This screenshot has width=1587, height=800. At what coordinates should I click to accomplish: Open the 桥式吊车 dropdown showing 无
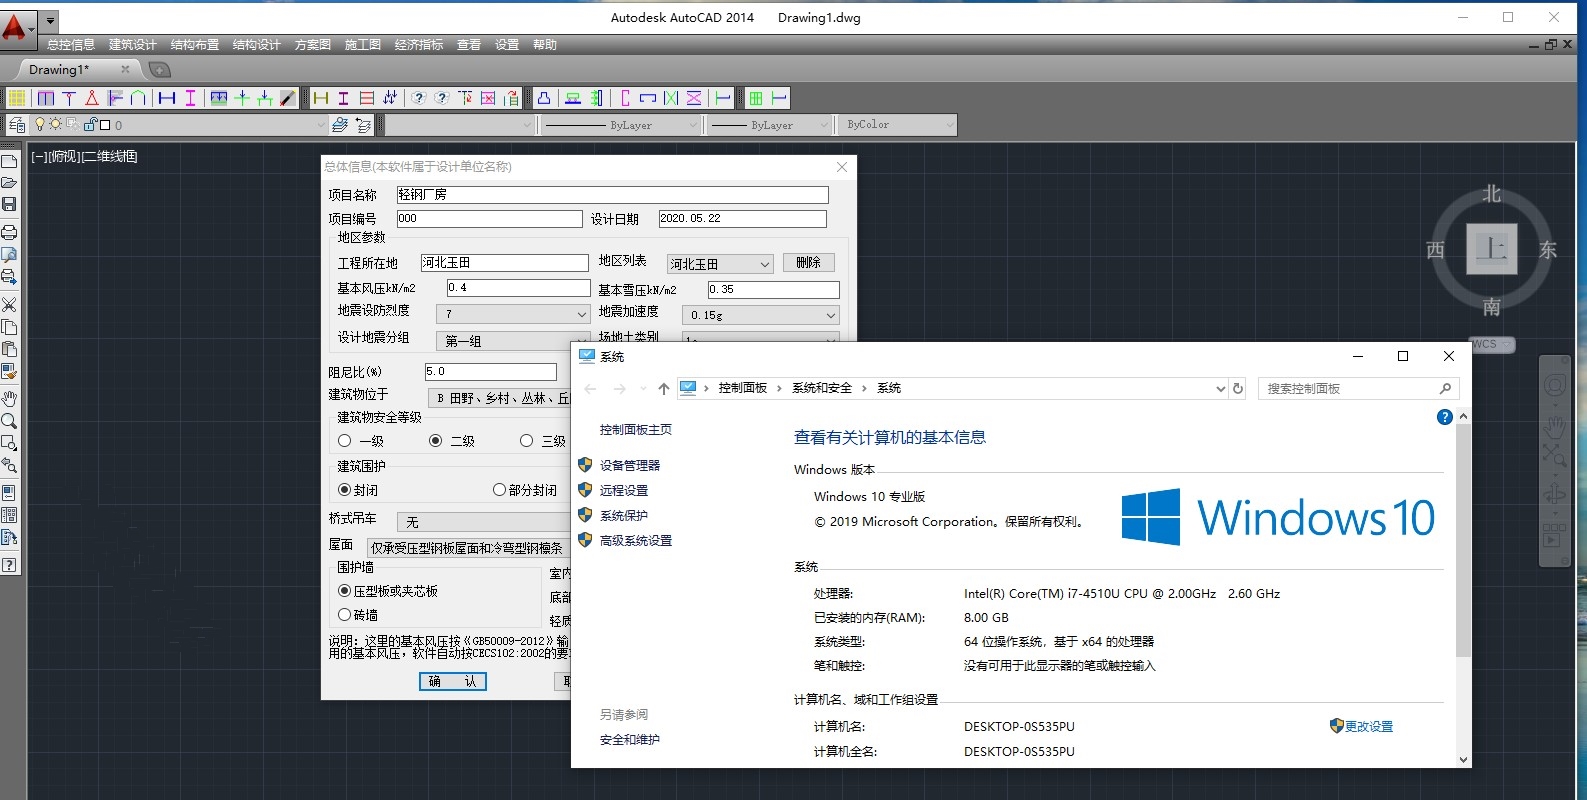pos(484,522)
